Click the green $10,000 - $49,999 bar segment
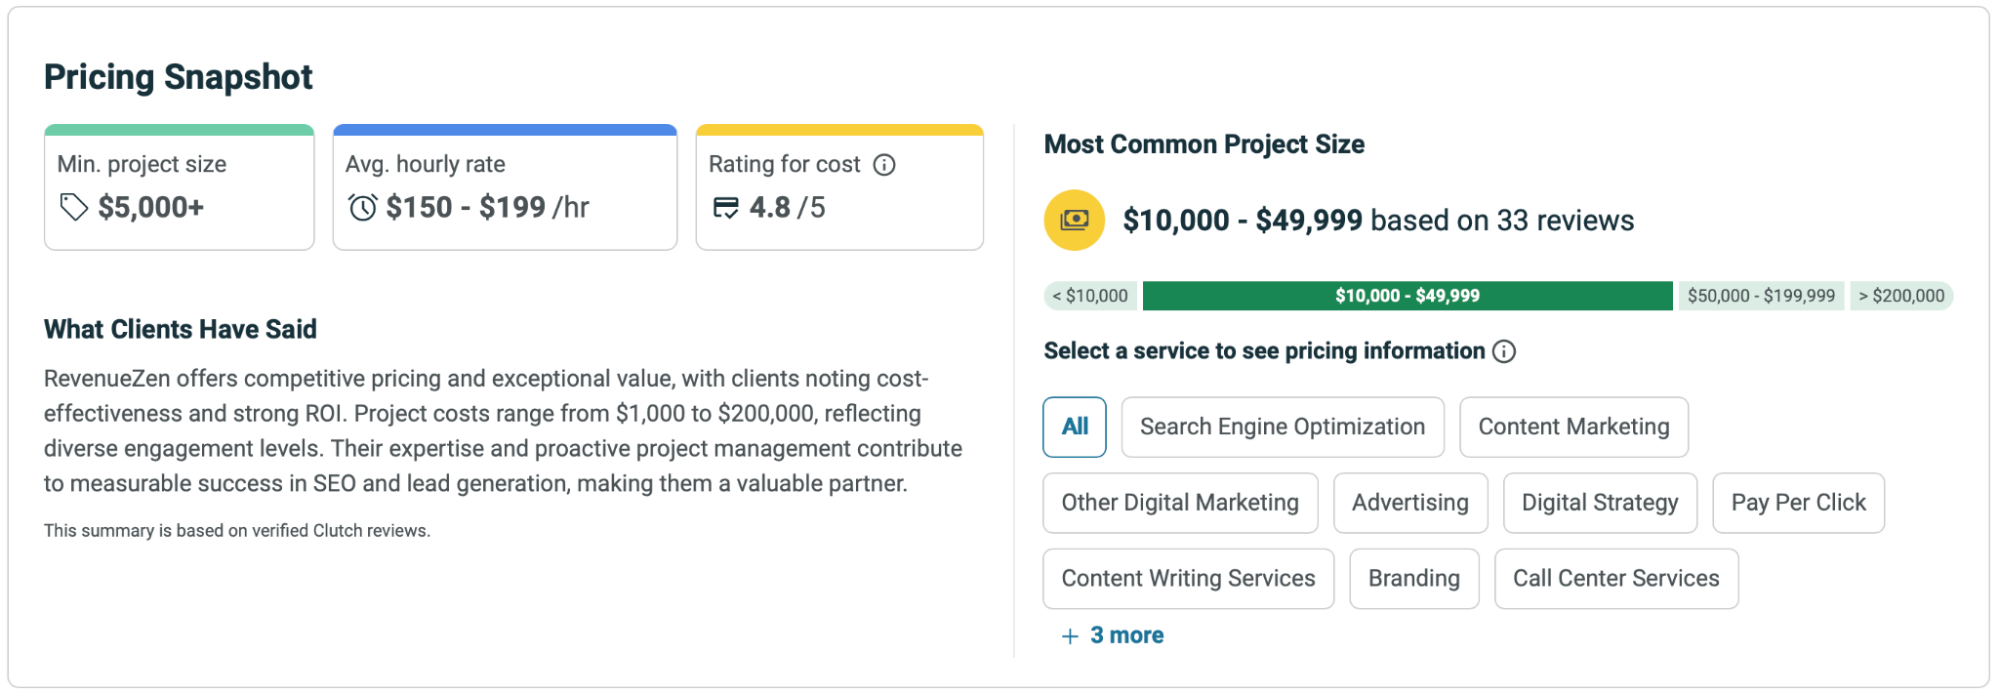 [x=1407, y=296]
